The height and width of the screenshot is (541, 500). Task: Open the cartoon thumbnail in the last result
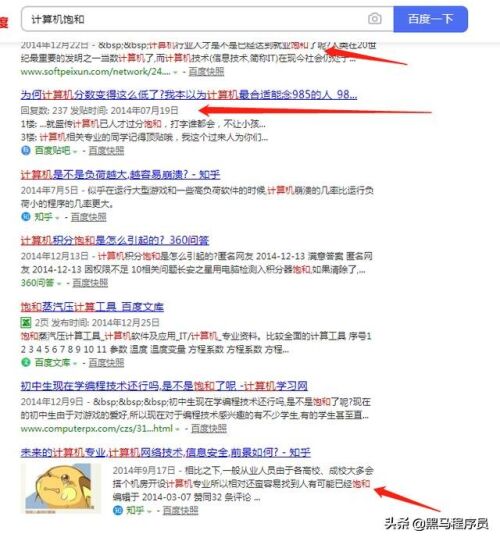61,488
